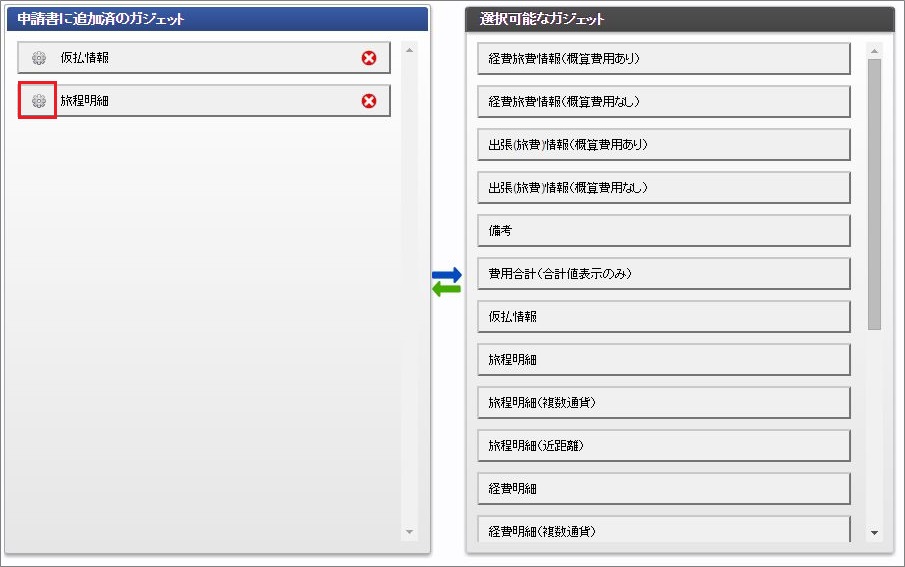Click the blue right arrow icon
The image size is (905, 567).
447,275
